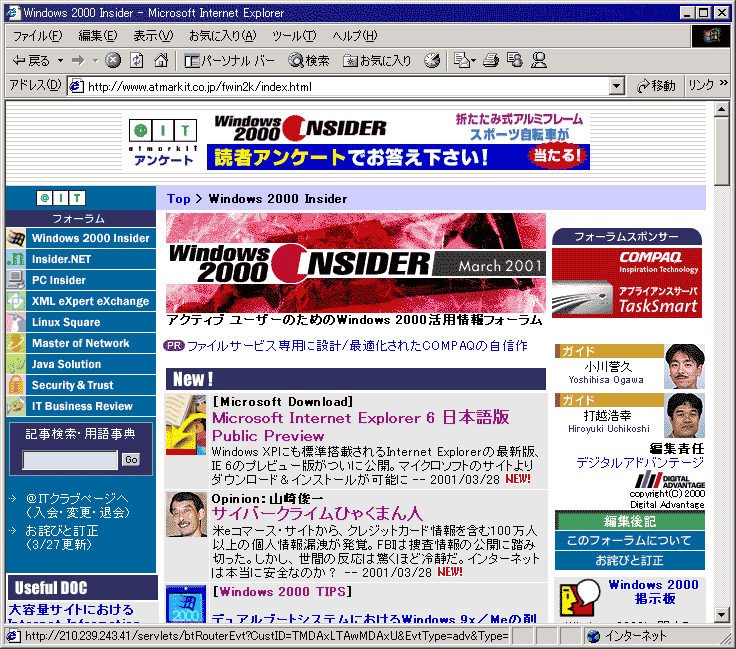Open the PR COMPAQ file service link
Viewport: 736px width, 649px height.
click(357, 346)
